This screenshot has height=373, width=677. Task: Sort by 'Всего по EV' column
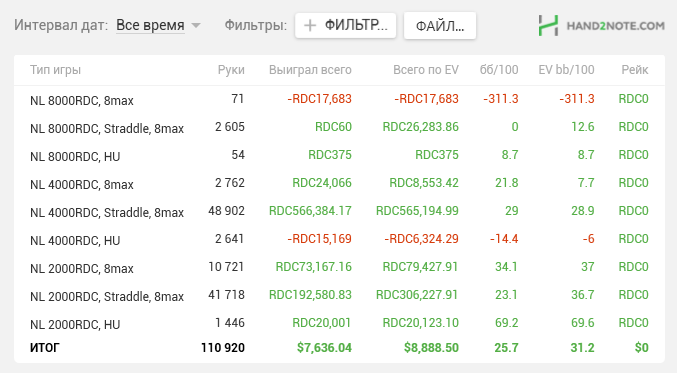pyautogui.click(x=426, y=70)
